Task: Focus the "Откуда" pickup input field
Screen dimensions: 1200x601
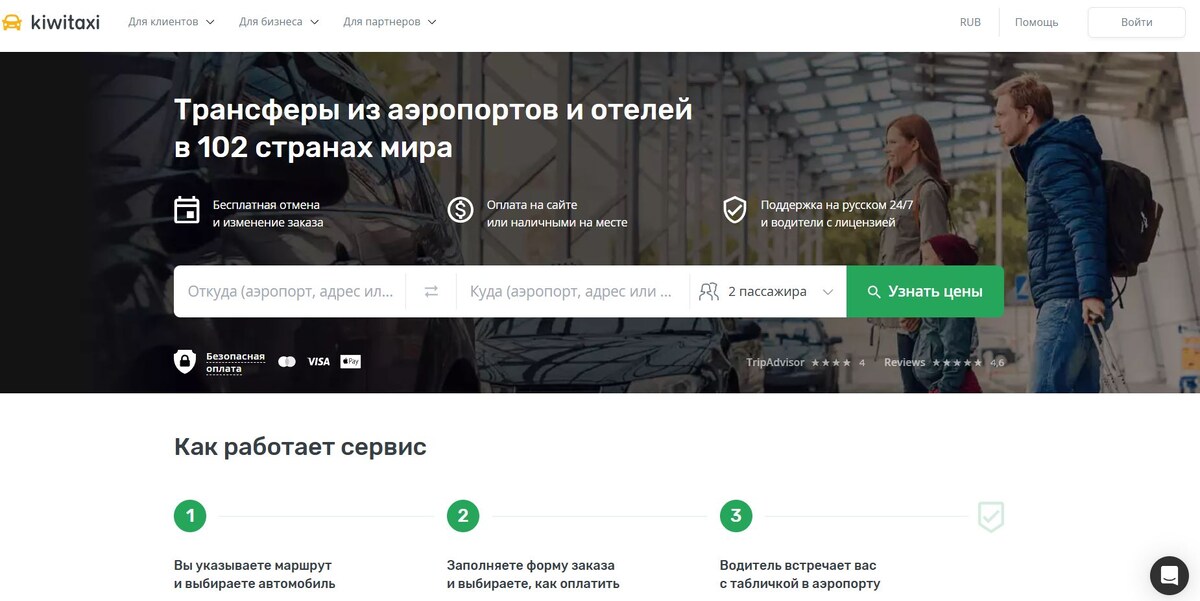Action: click(290, 291)
